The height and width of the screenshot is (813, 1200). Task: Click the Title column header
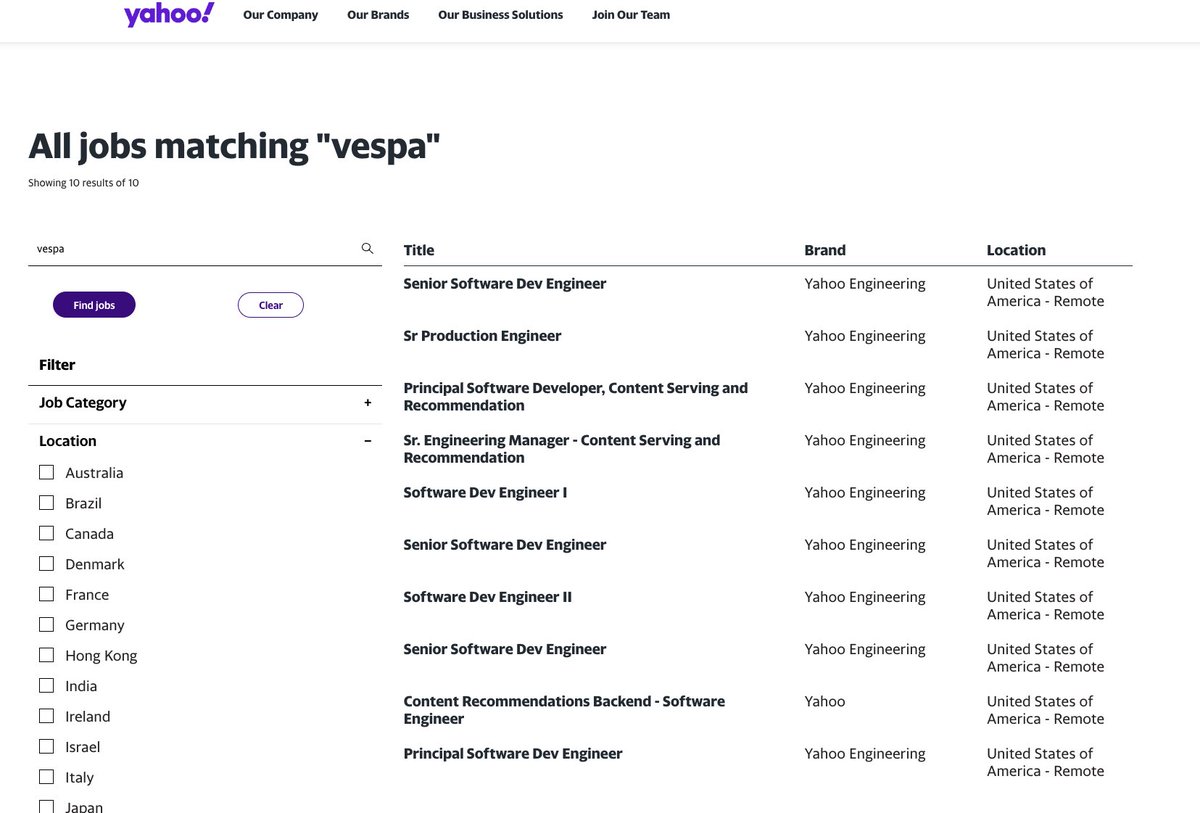tap(419, 250)
